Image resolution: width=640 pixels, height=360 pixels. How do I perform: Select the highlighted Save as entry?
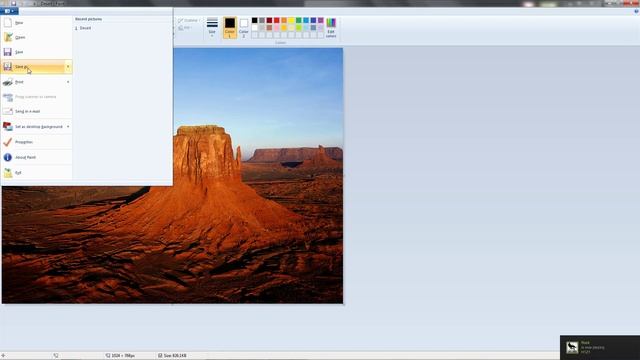(33, 67)
